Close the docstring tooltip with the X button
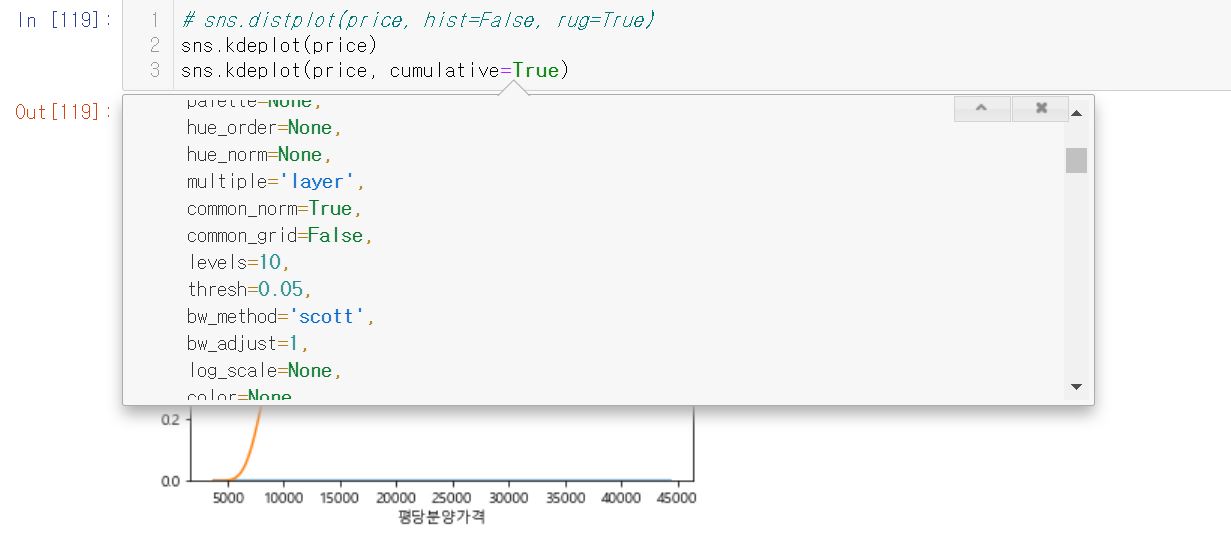The image size is (1231, 547). click(1040, 109)
